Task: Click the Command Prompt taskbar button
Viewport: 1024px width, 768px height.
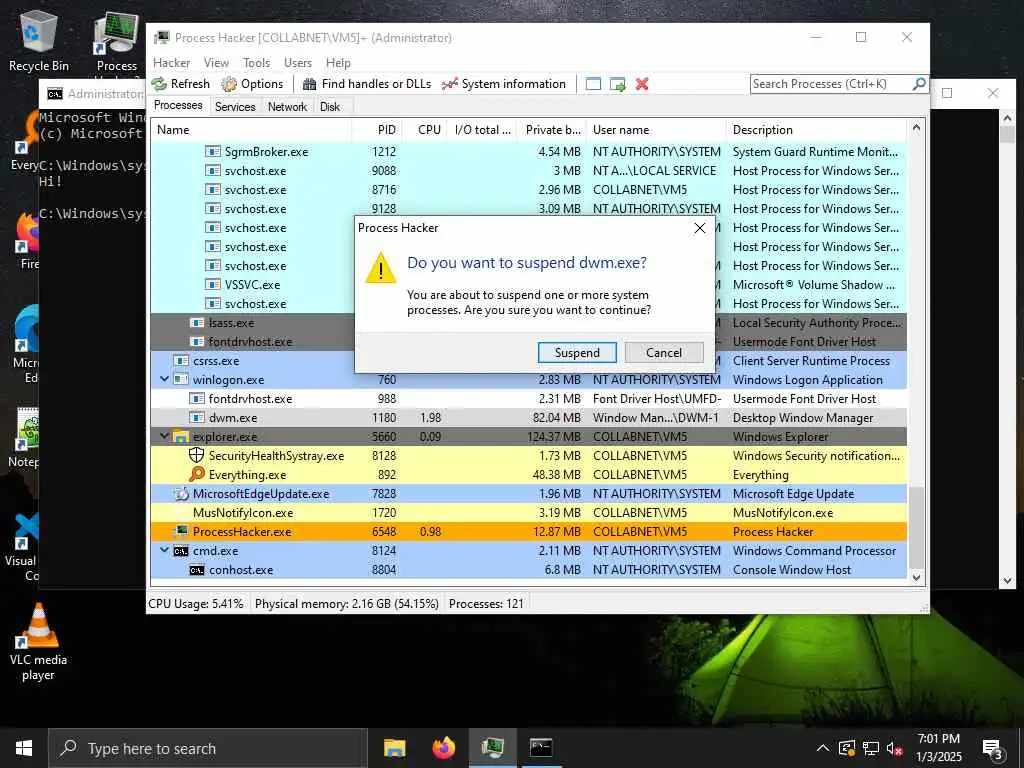Action: tap(541, 748)
